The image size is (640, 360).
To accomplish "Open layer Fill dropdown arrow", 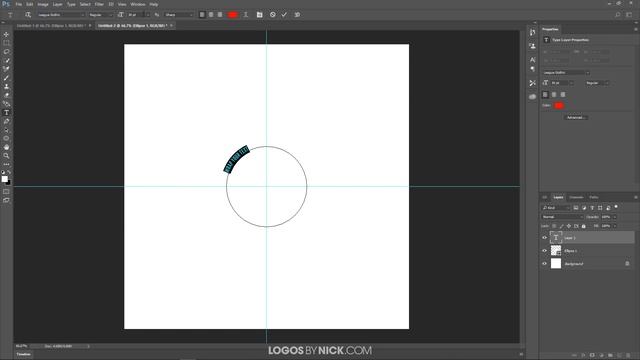I will point(615,226).
